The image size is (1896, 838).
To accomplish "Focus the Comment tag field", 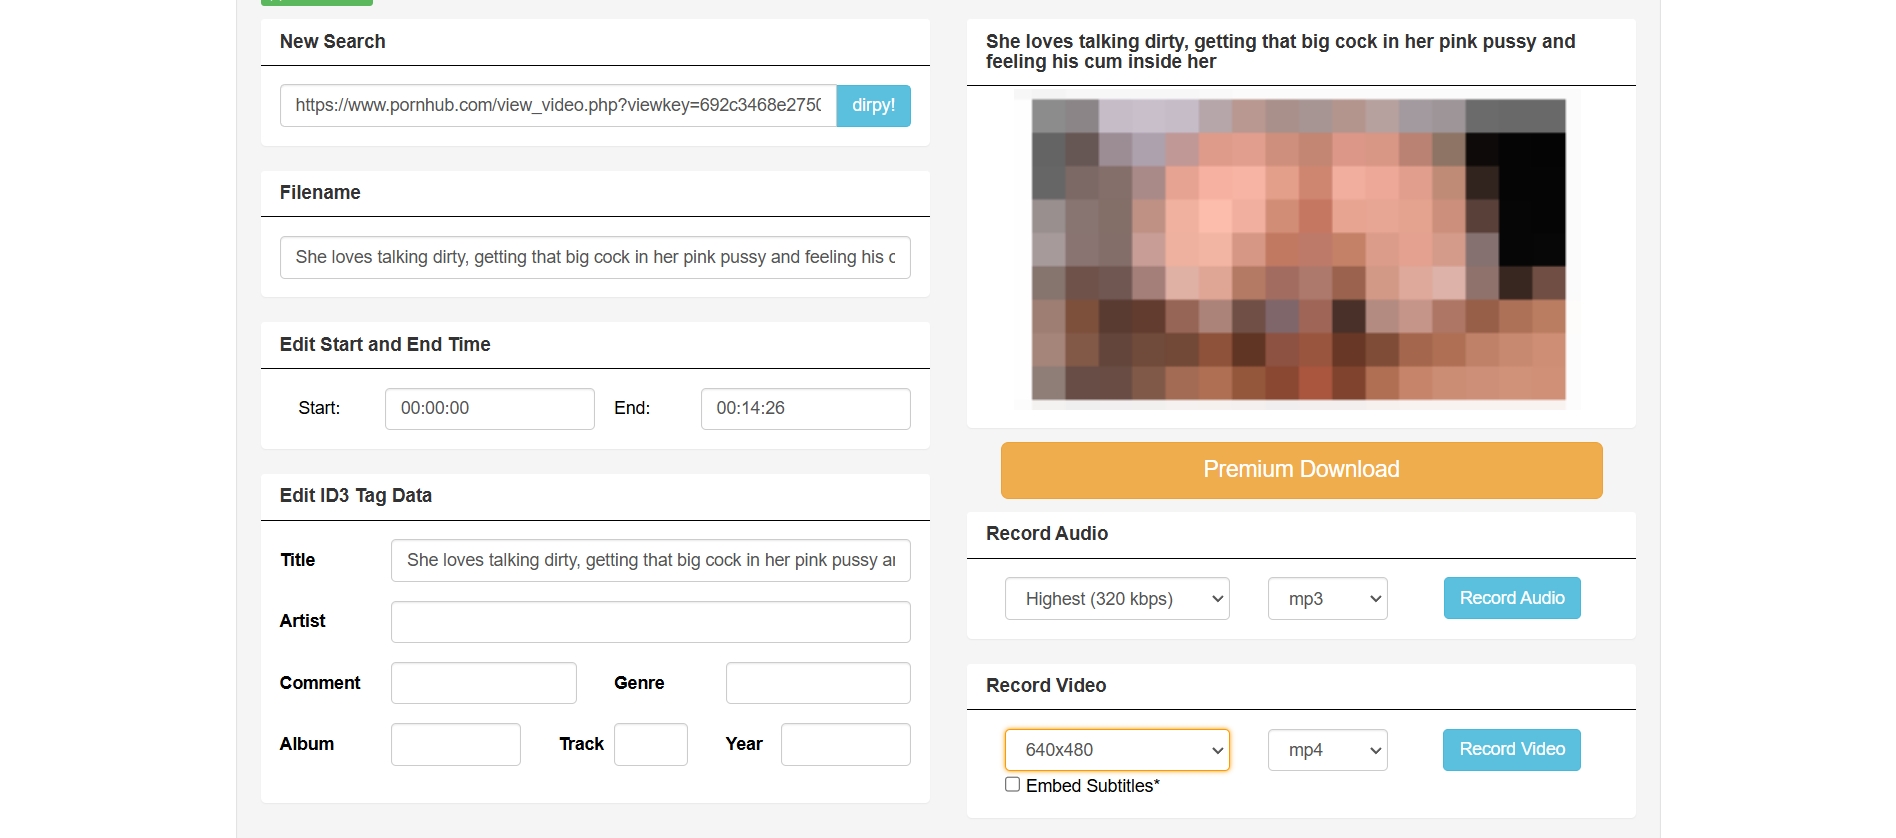I will tap(483, 683).
